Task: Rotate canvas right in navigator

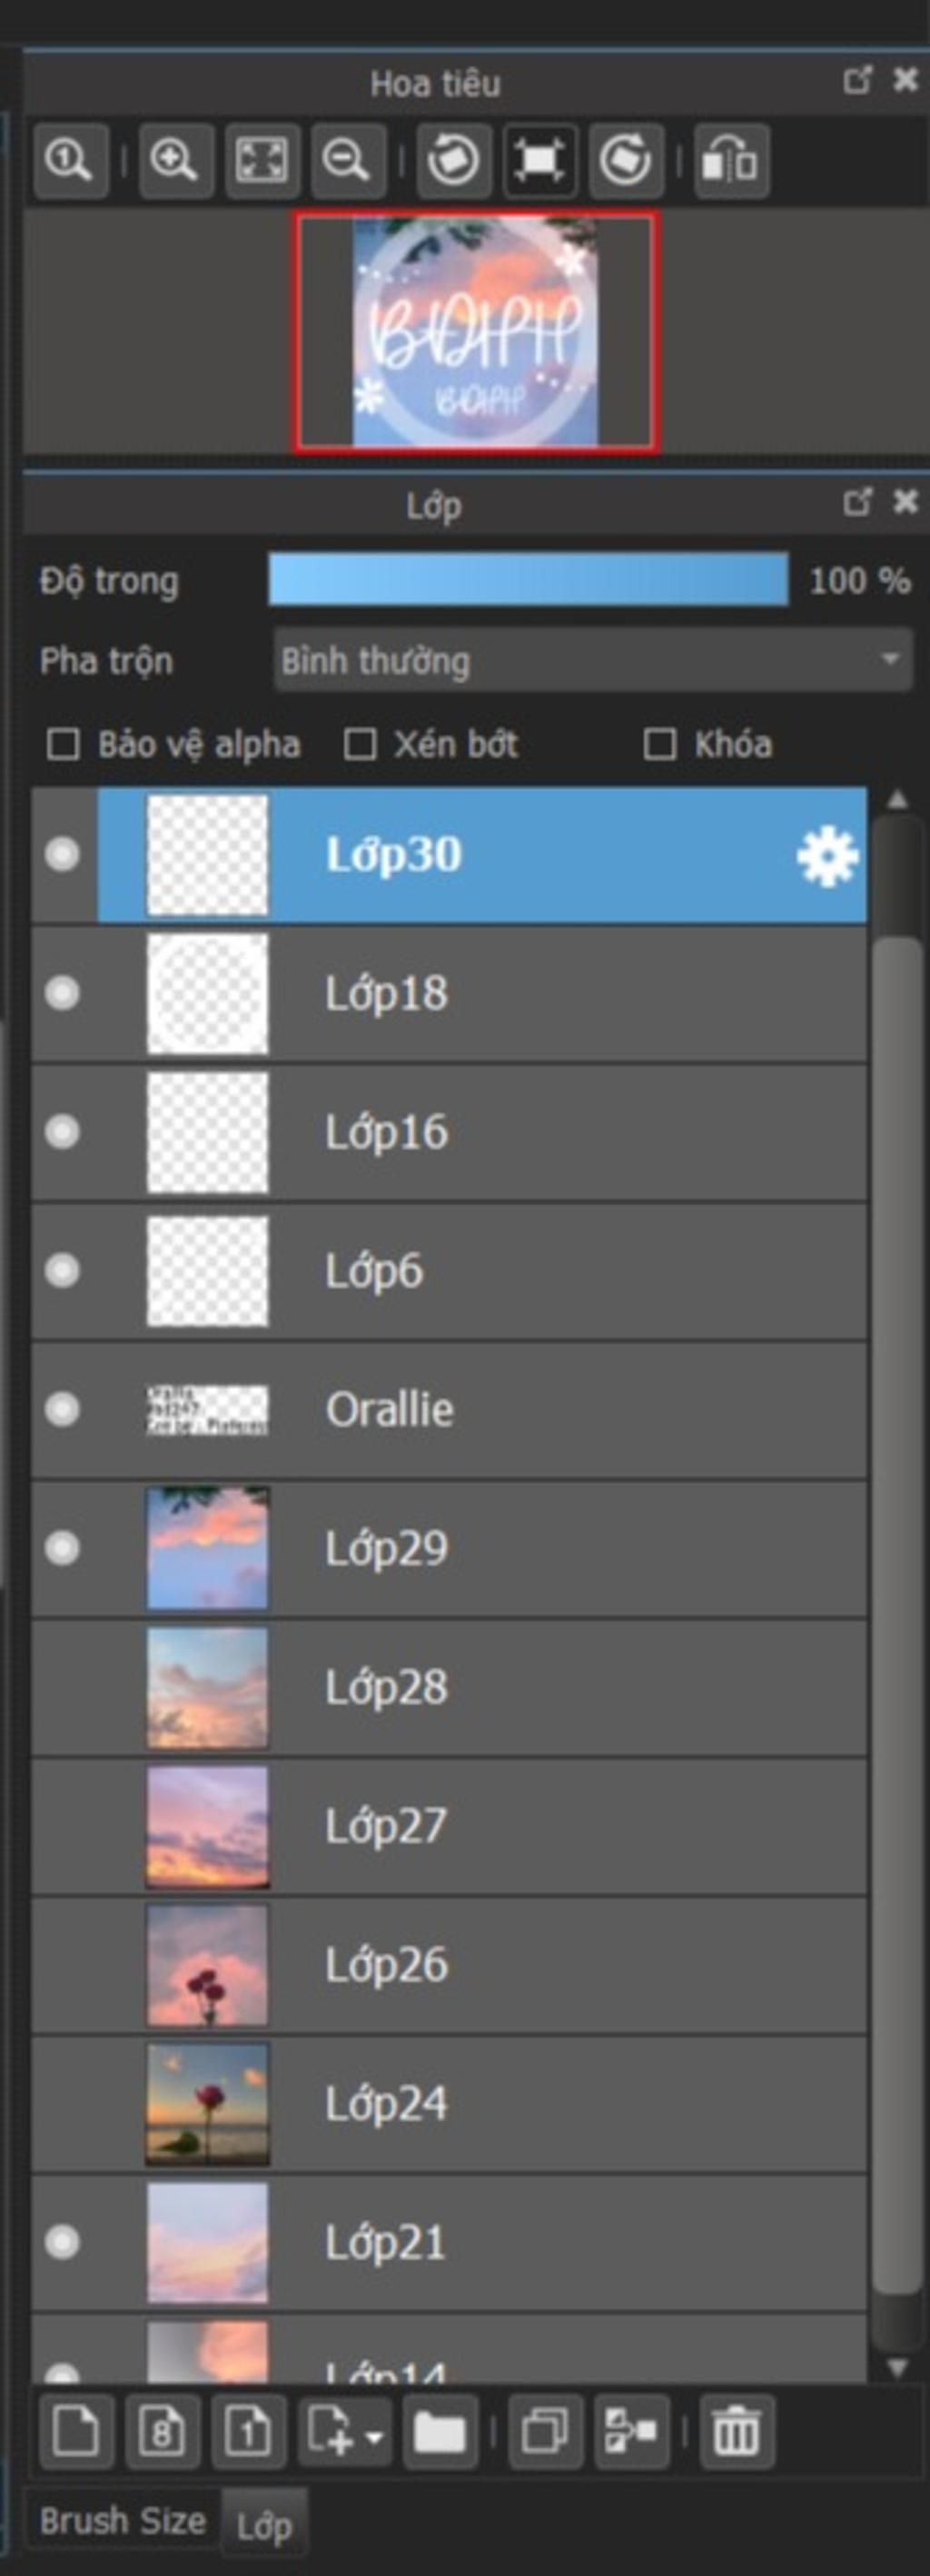Action: tap(626, 160)
